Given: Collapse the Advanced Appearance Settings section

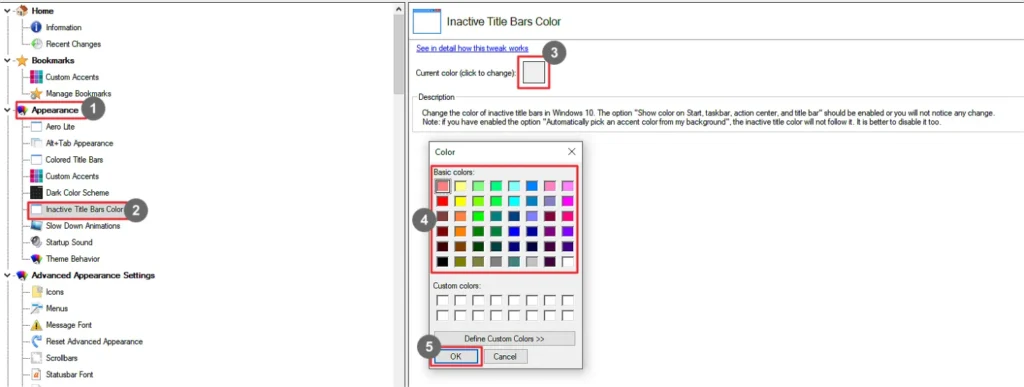Looking at the screenshot, I should [7, 275].
